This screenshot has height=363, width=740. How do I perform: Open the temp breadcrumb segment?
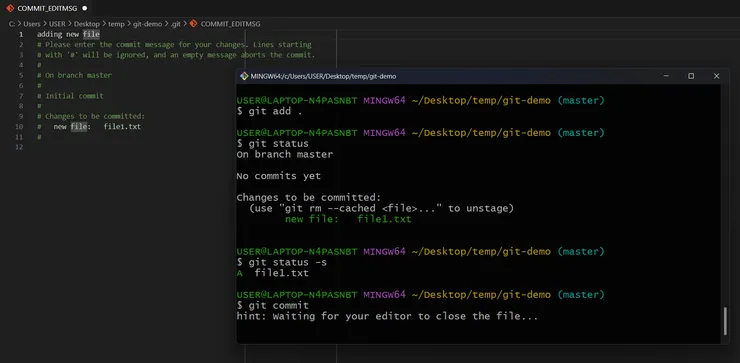pyautogui.click(x=116, y=24)
